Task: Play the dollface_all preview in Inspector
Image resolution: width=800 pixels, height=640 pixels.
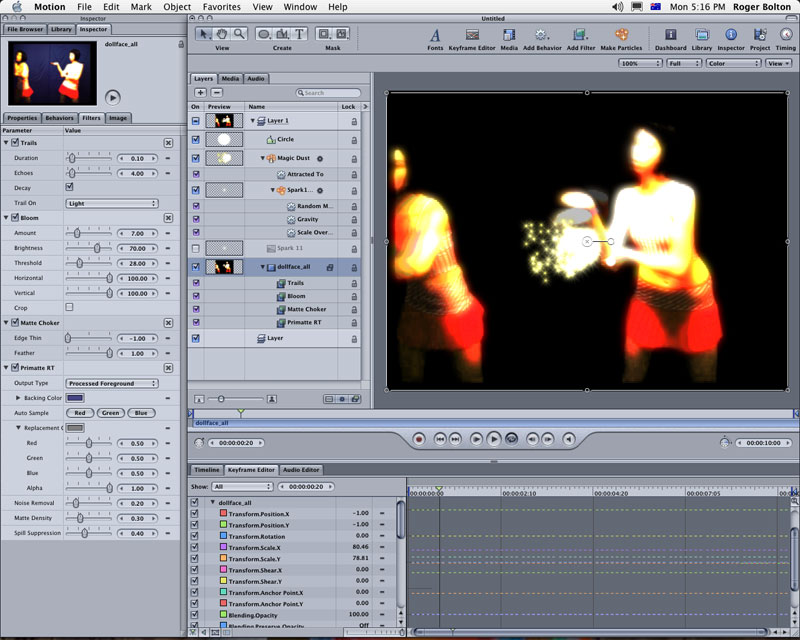Action: click(x=112, y=97)
